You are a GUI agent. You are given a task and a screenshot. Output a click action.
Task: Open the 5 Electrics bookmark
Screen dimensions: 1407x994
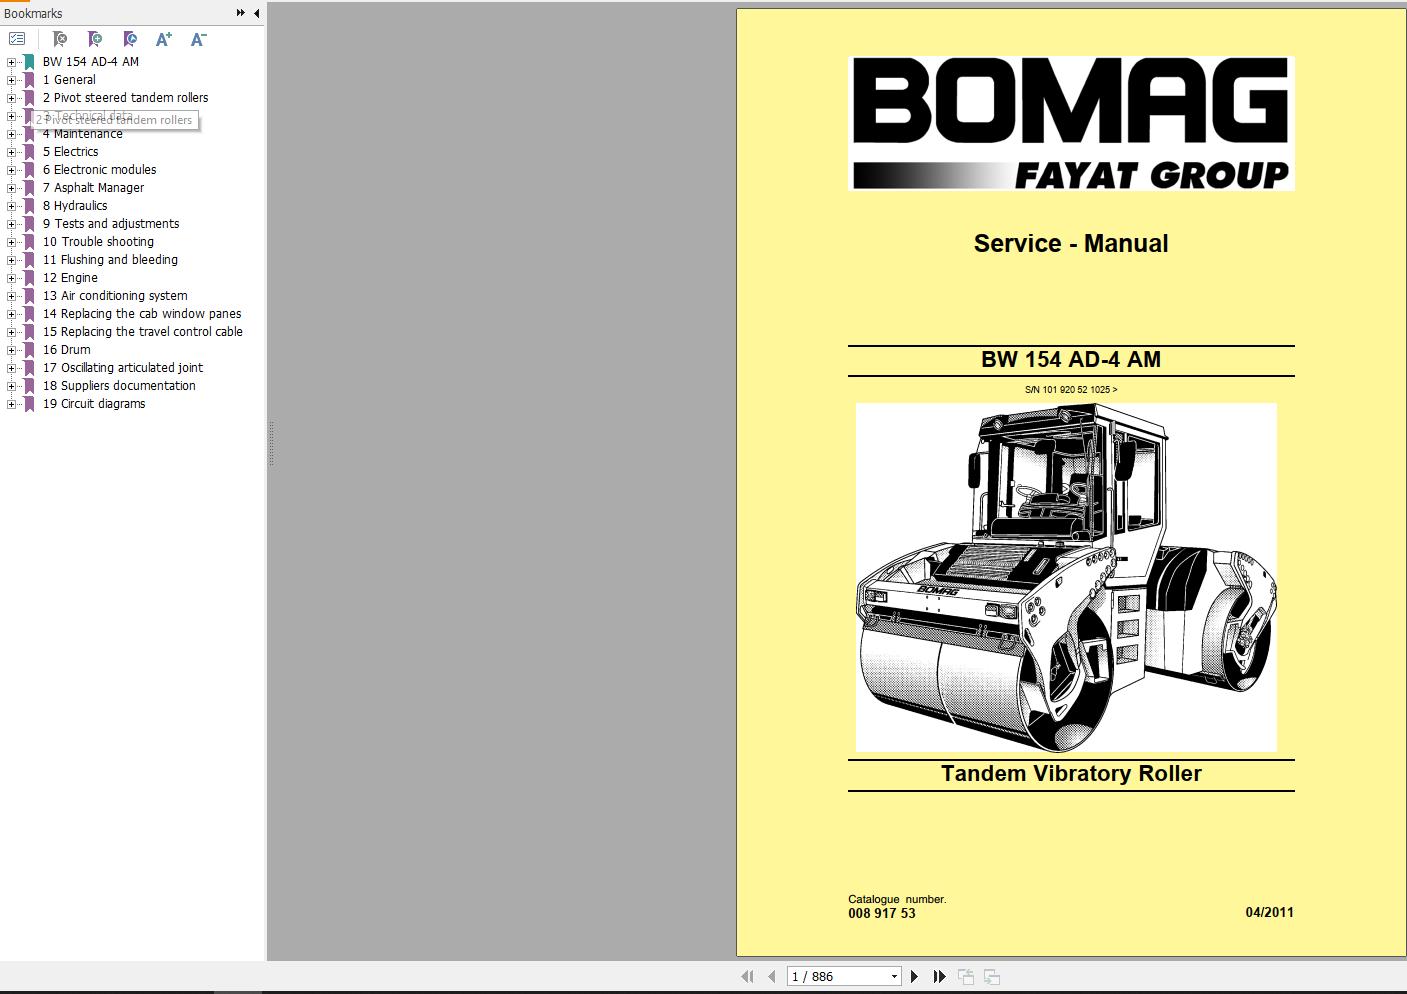click(x=71, y=152)
